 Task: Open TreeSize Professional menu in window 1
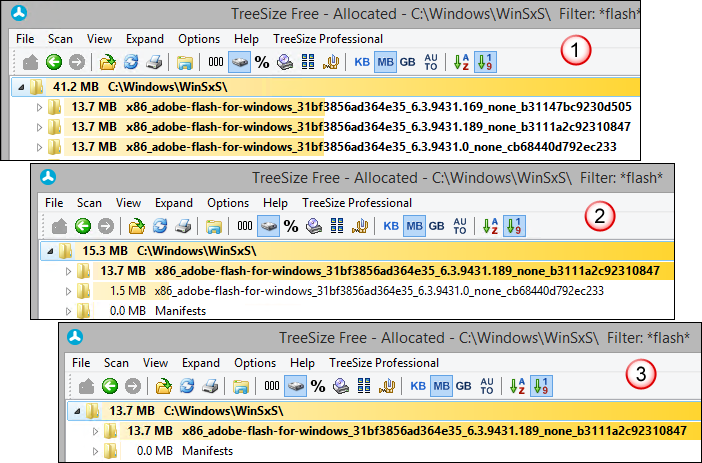tap(328, 39)
